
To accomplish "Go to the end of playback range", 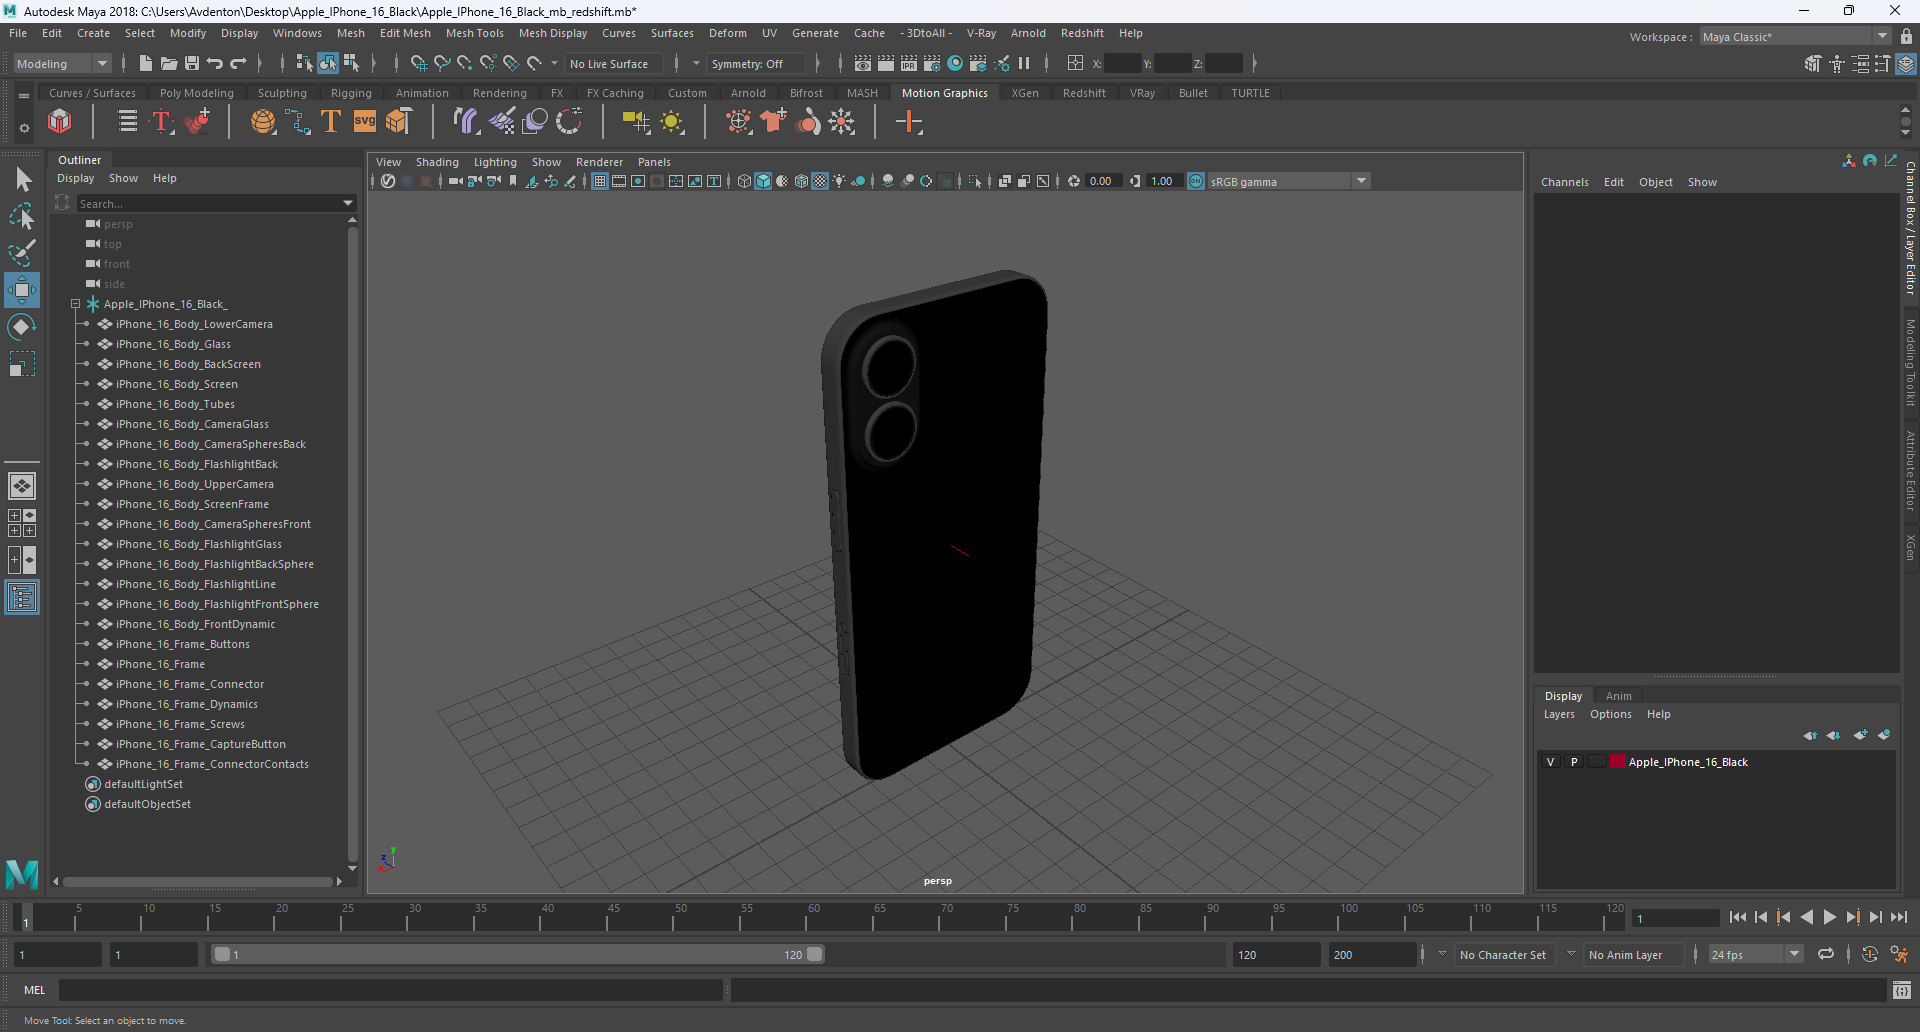I will [1898, 917].
